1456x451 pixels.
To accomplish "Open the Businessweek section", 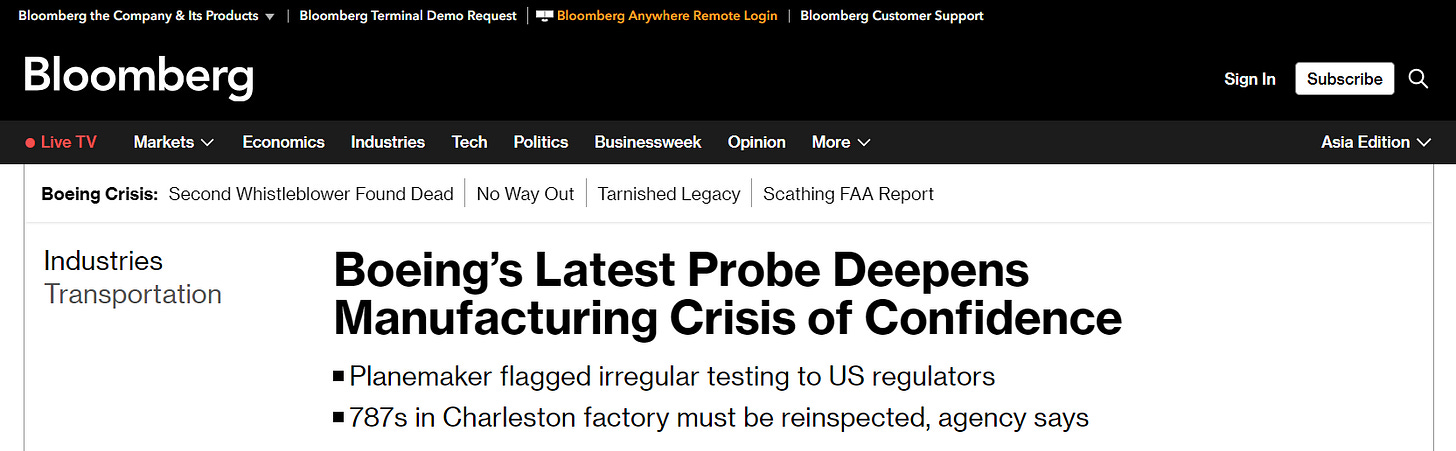I will coord(648,142).
